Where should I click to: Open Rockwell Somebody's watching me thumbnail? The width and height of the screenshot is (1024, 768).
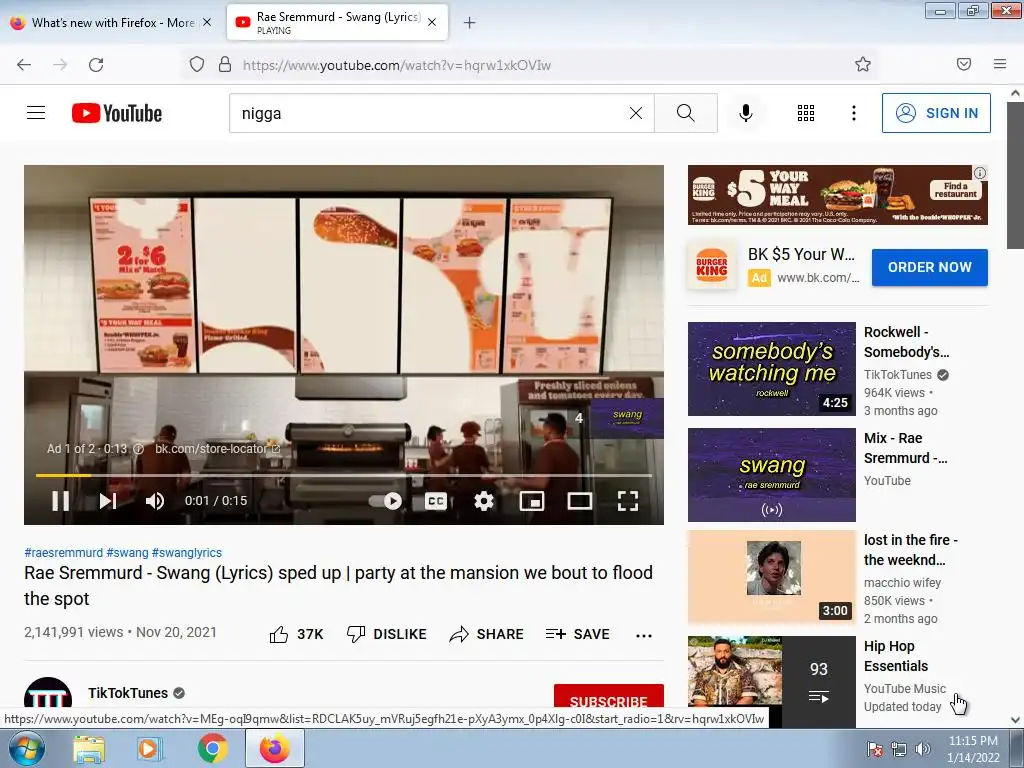click(771, 368)
